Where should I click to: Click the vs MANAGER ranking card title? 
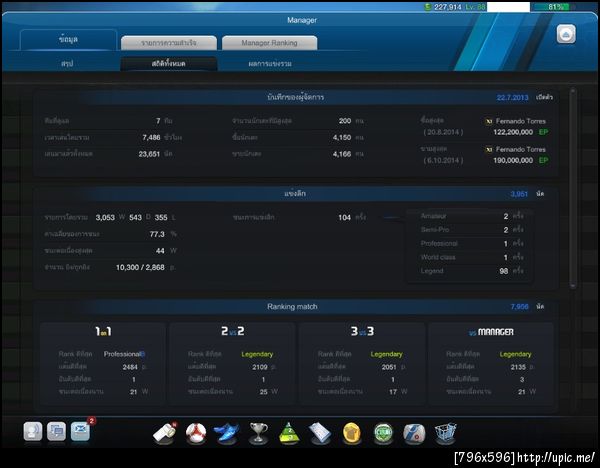[x=491, y=332]
